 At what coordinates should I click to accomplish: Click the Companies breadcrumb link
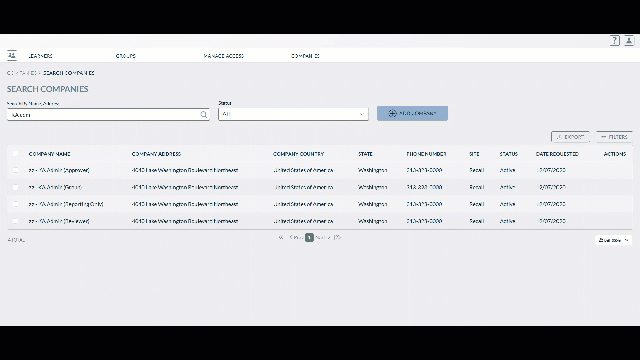click(22, 73)
